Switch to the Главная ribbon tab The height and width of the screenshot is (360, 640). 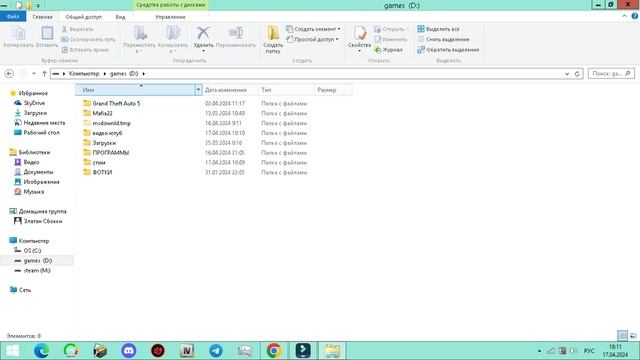point(42,17)
